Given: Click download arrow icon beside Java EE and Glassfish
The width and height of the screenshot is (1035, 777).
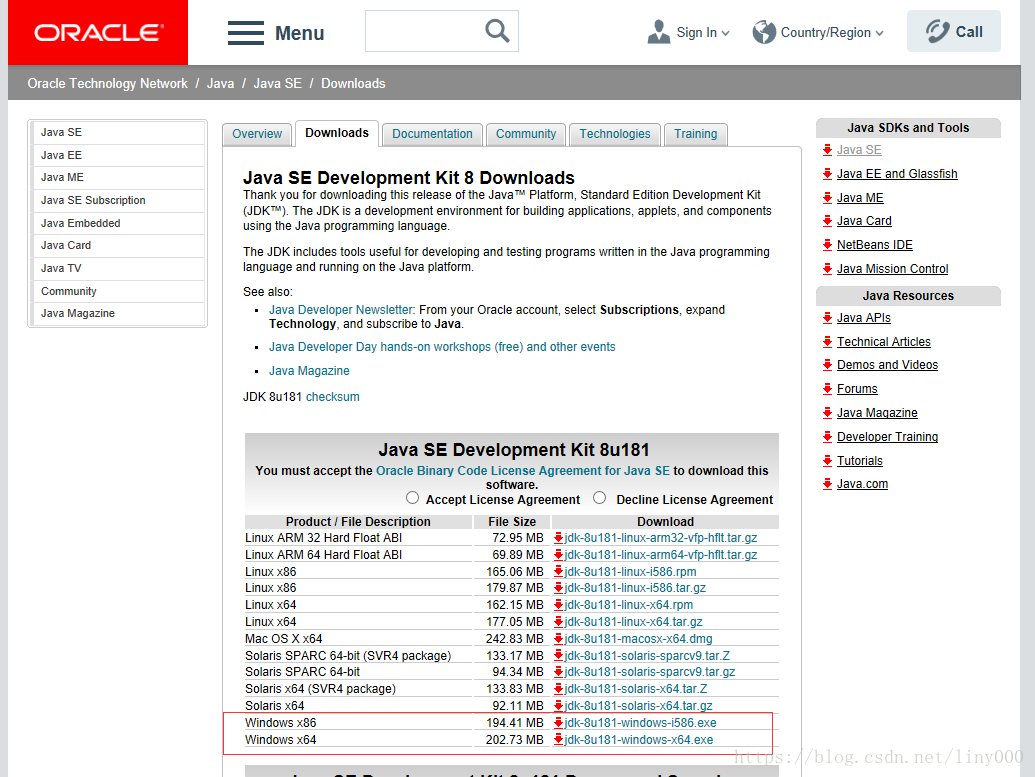Looking at the screenshot, I should [827, 174].
